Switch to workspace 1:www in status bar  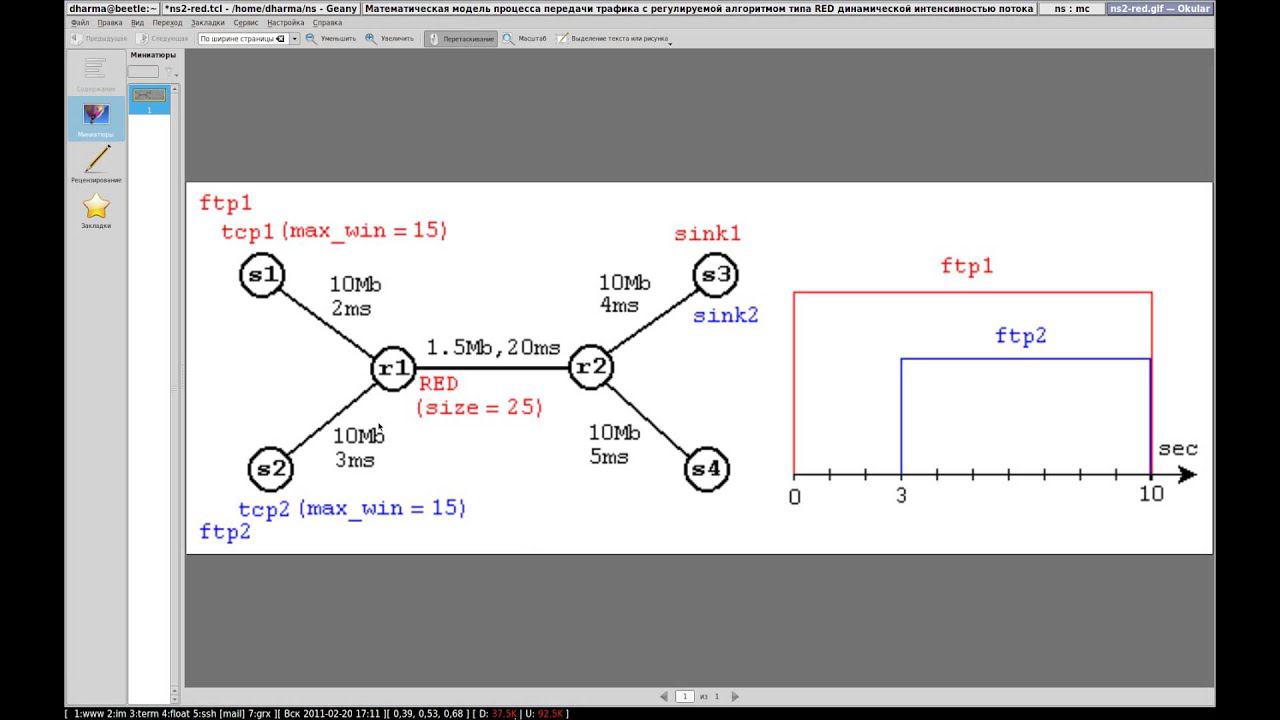pyautogui.click(x=90, y=714)
